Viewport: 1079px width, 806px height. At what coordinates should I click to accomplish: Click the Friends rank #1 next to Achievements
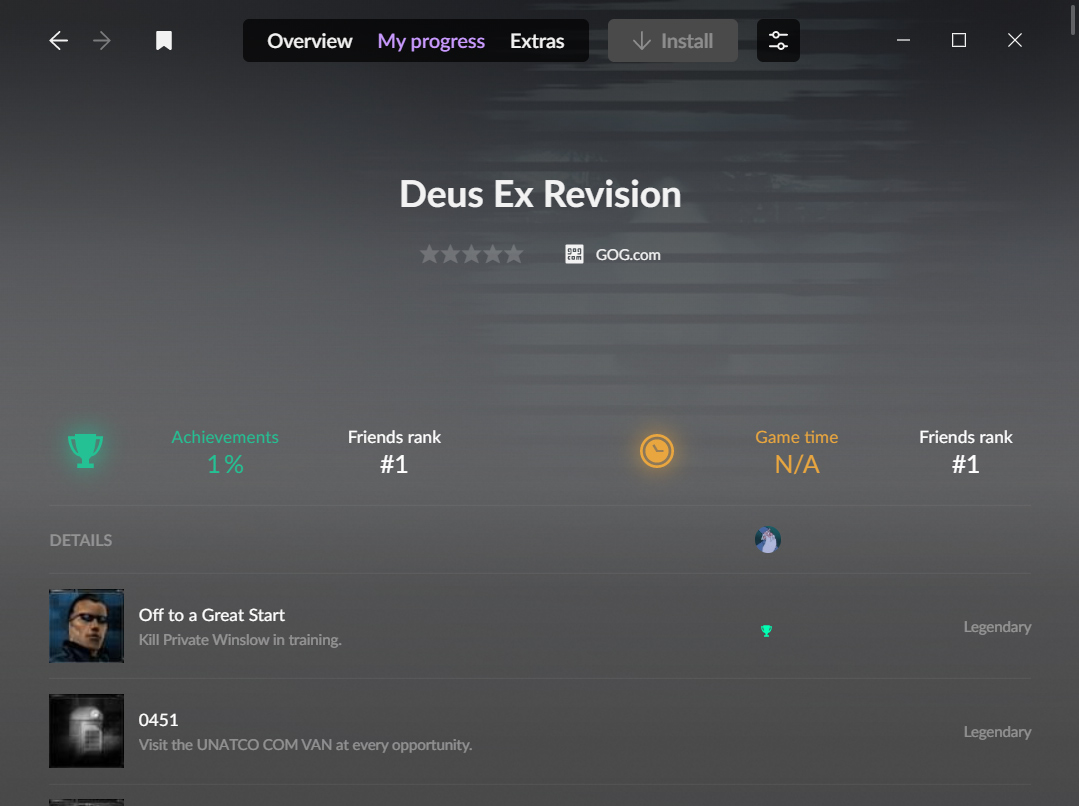[394, 452]
